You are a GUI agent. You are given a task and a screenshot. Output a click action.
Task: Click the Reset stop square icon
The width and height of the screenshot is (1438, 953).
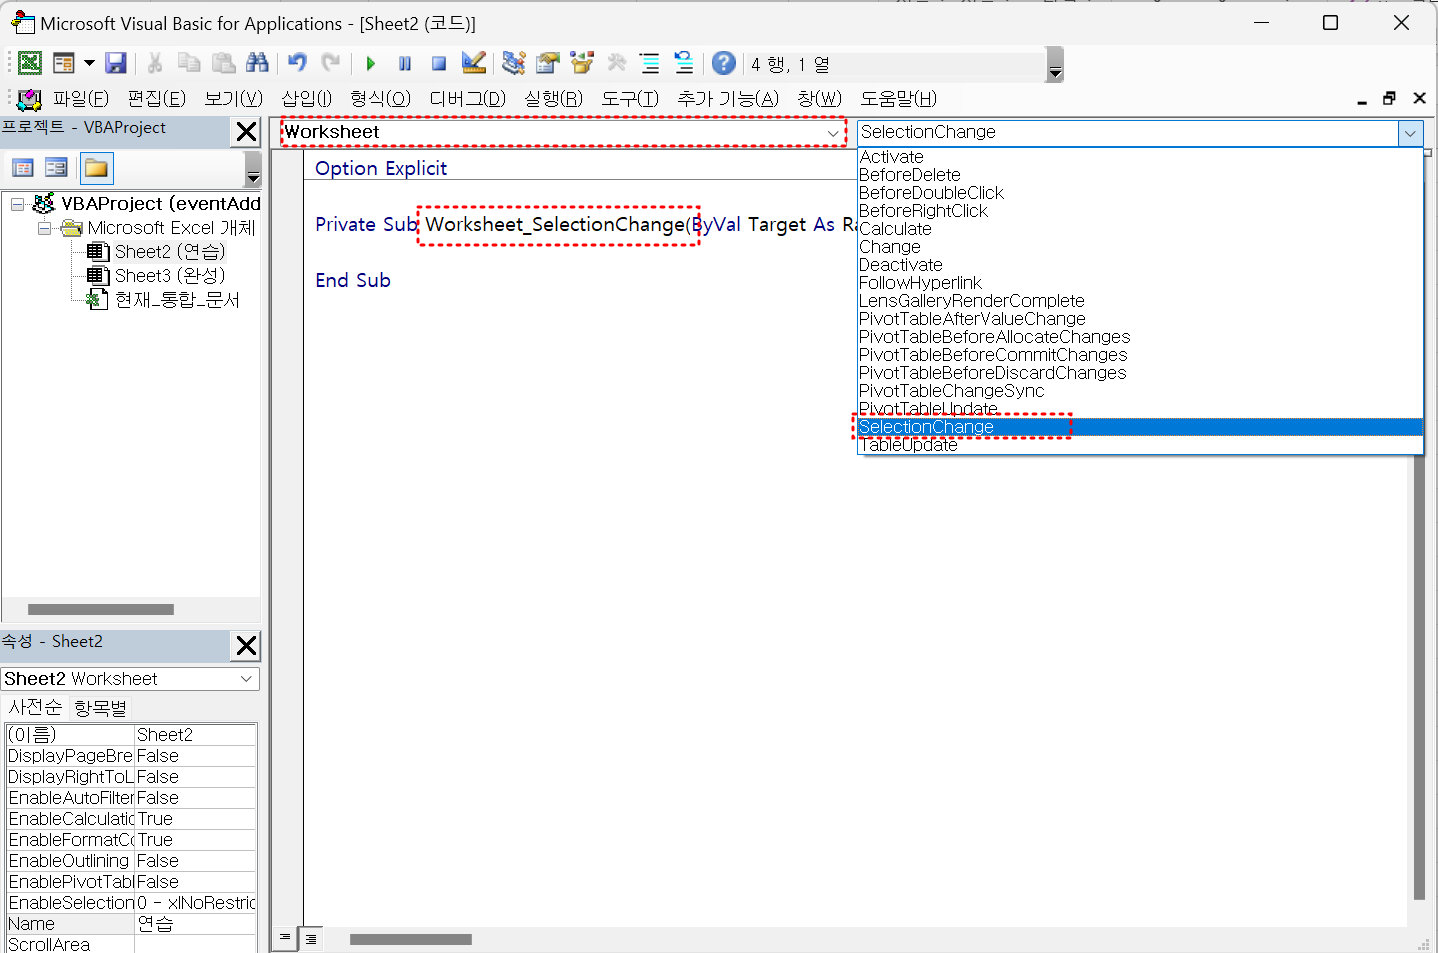coord(438,64)
